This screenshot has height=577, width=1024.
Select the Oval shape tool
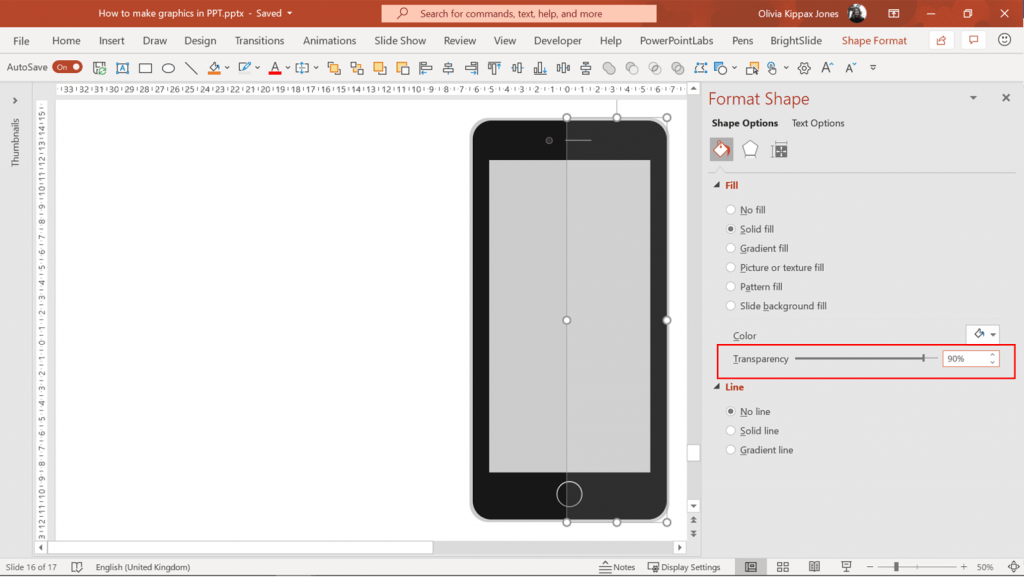(168, 68)
